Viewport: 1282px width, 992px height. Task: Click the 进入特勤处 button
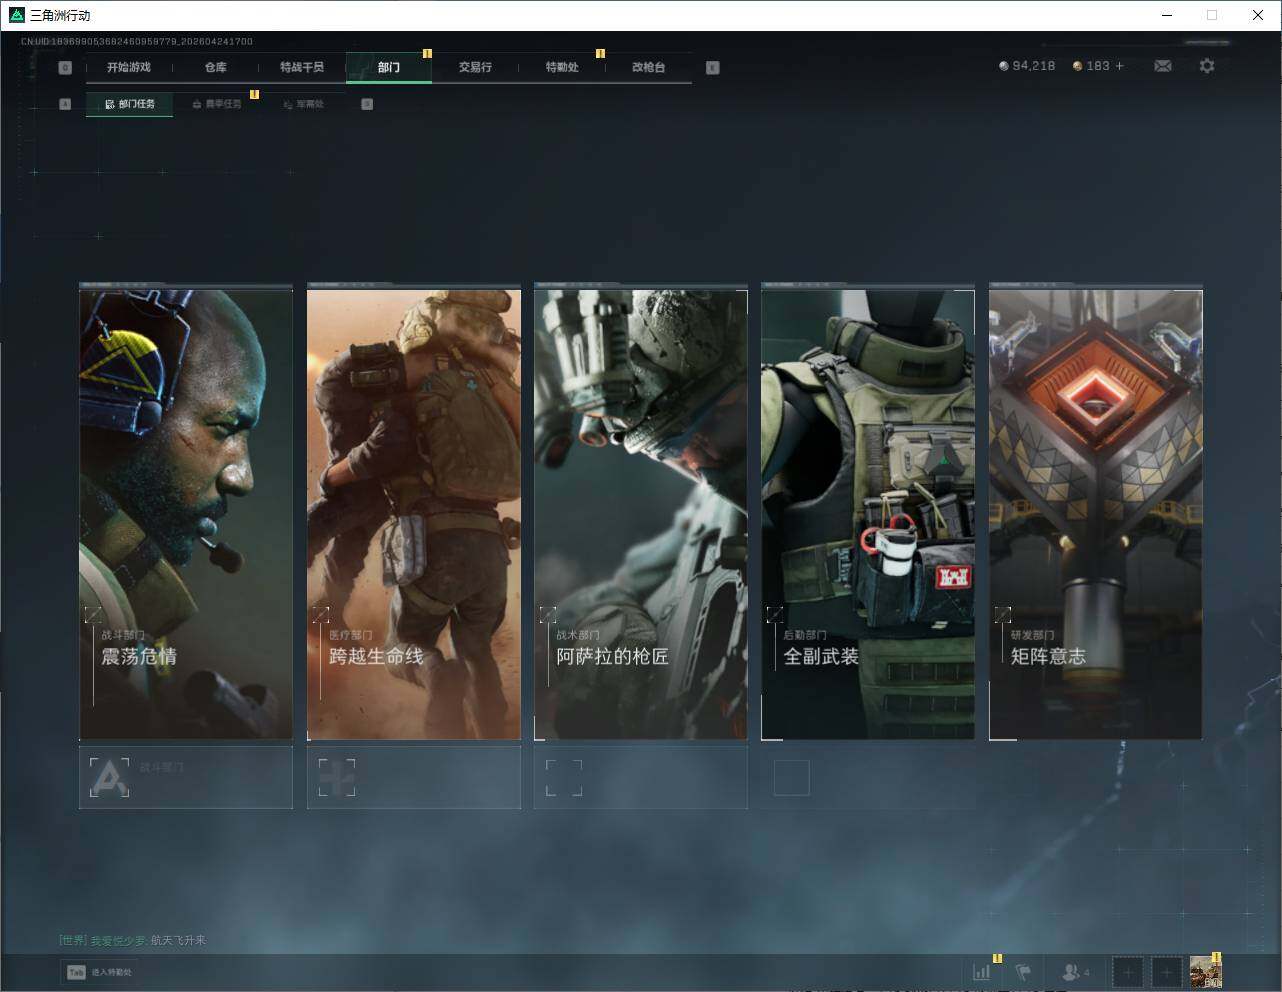click(x=100, y=972)
